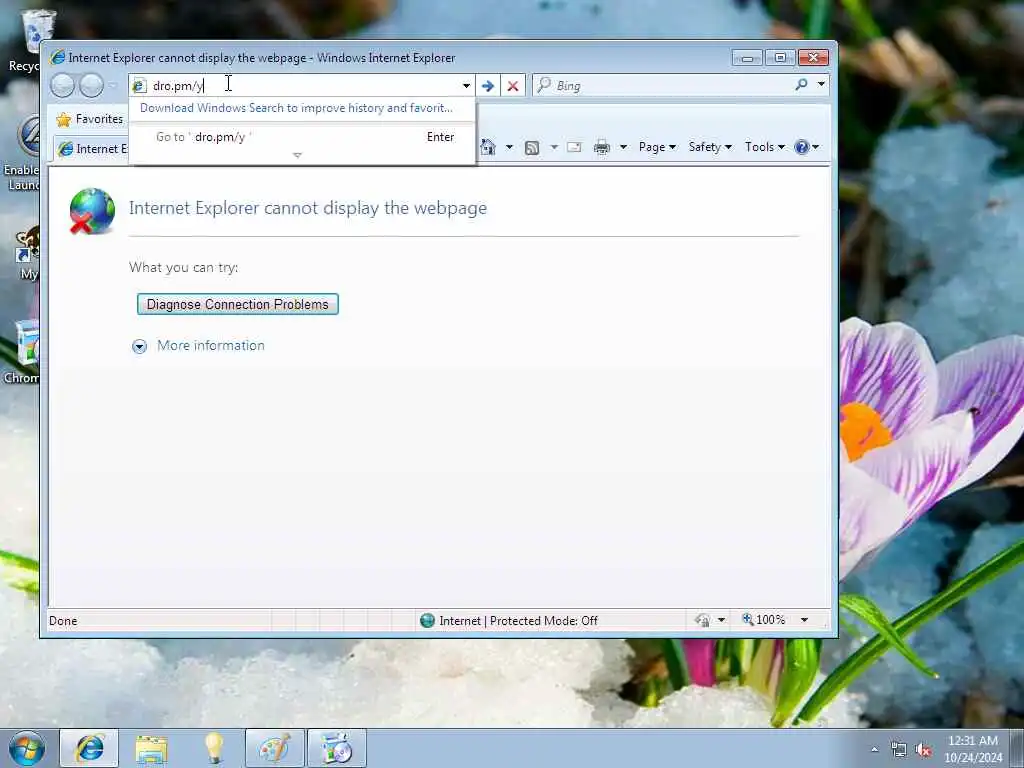This screenshot has height=768, width=1024.
Task: Expand autocomplete list with down chevron
Action: coord(297,155)
